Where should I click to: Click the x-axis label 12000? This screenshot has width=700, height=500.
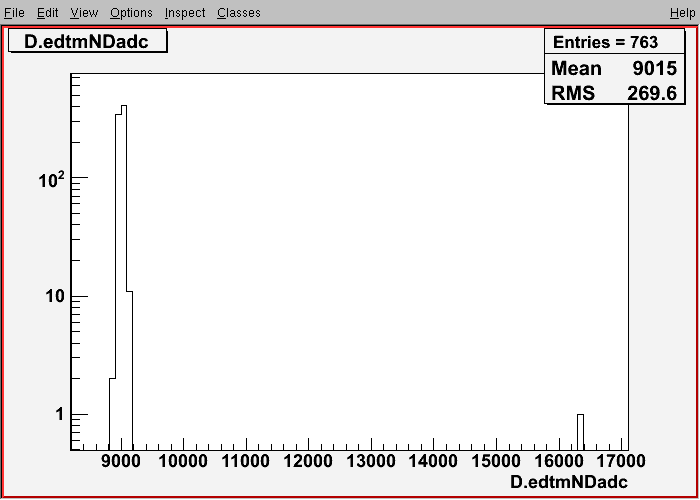[308, 461]
